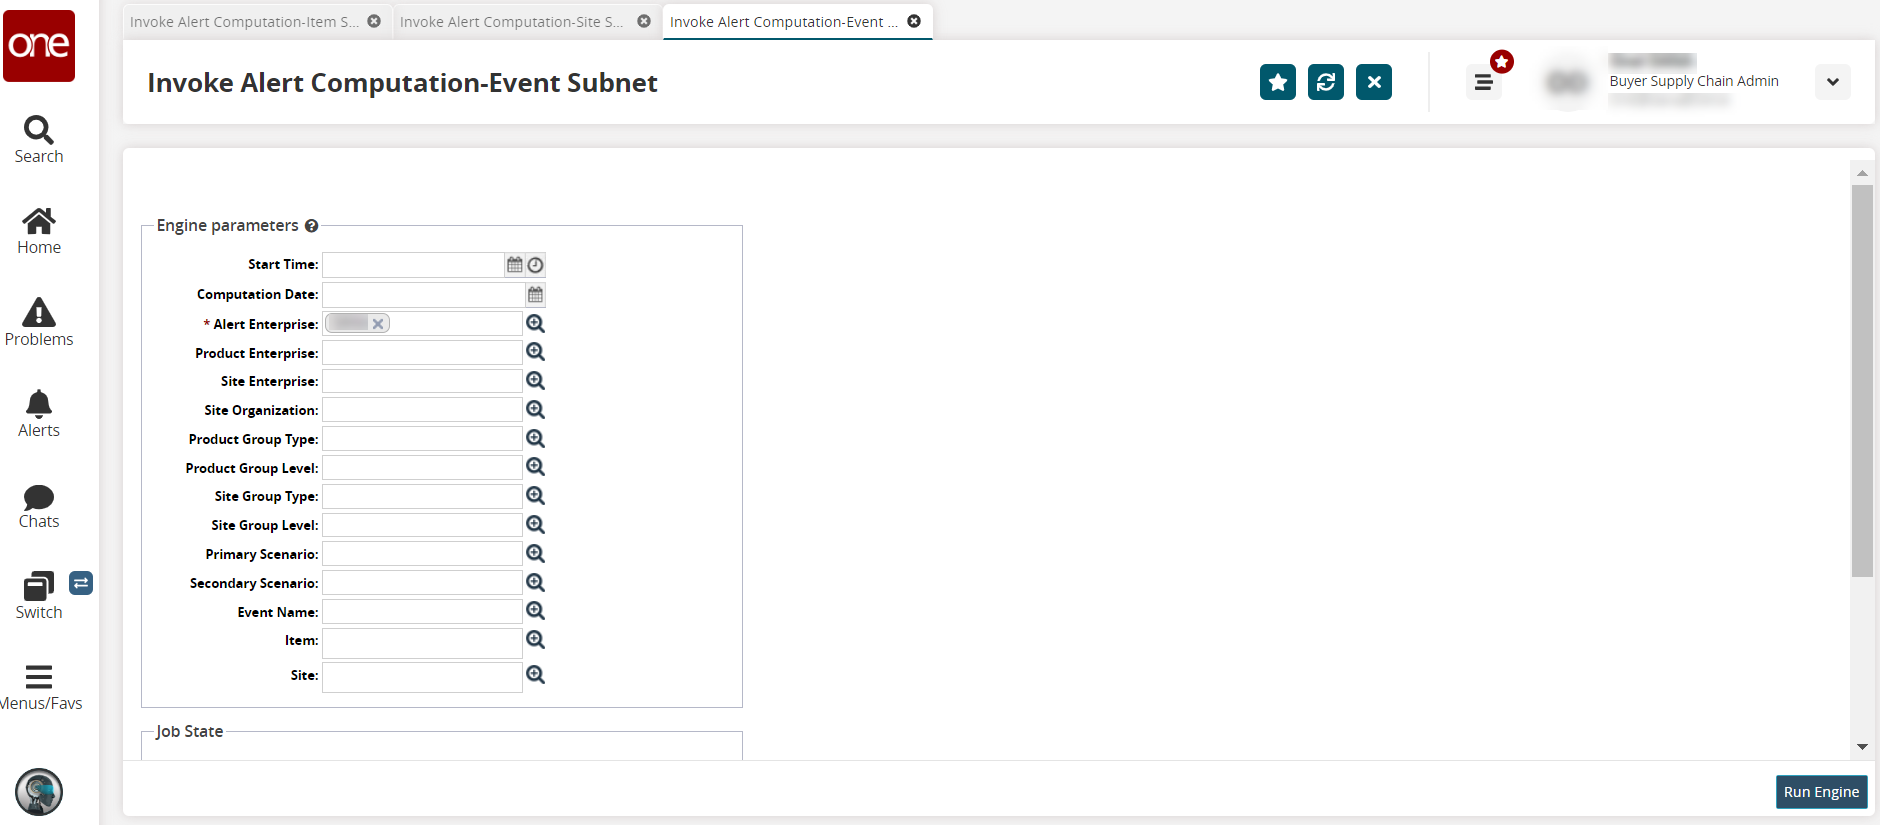The height and width of the screenshot is (825, 1880).
Task: Close the page with the X button
Action: (x=1374, y=82)
